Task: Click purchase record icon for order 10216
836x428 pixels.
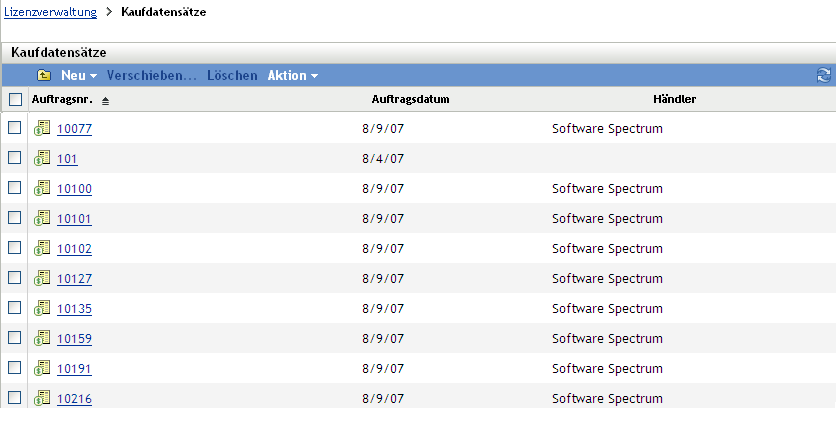Action: [42, 398]
